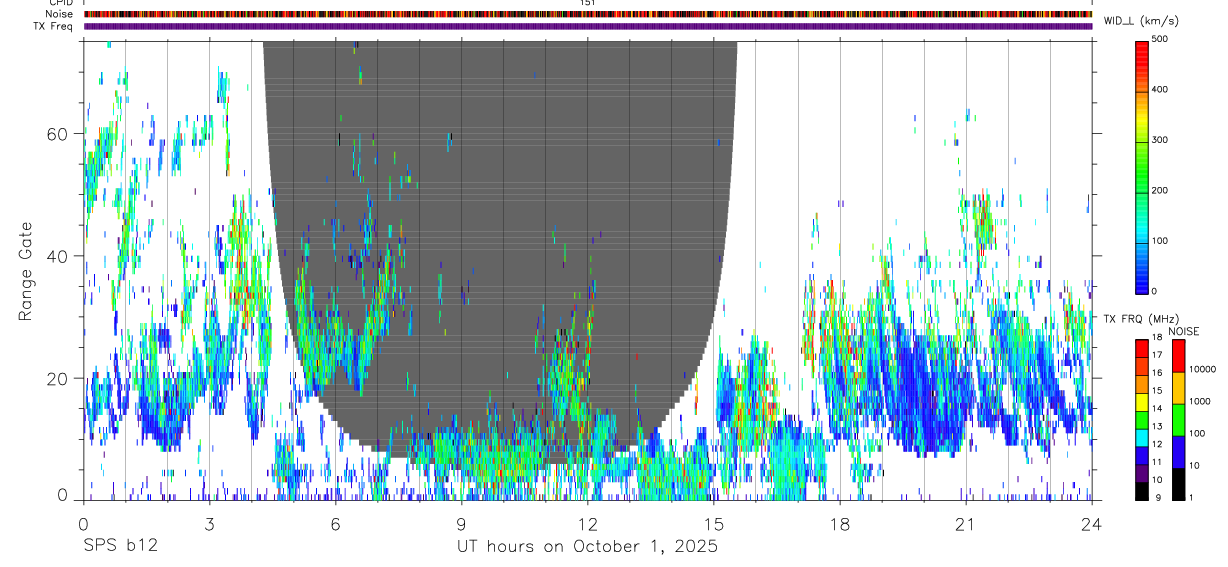Click the 6 tick on the UT hours axis

[335, 523]
